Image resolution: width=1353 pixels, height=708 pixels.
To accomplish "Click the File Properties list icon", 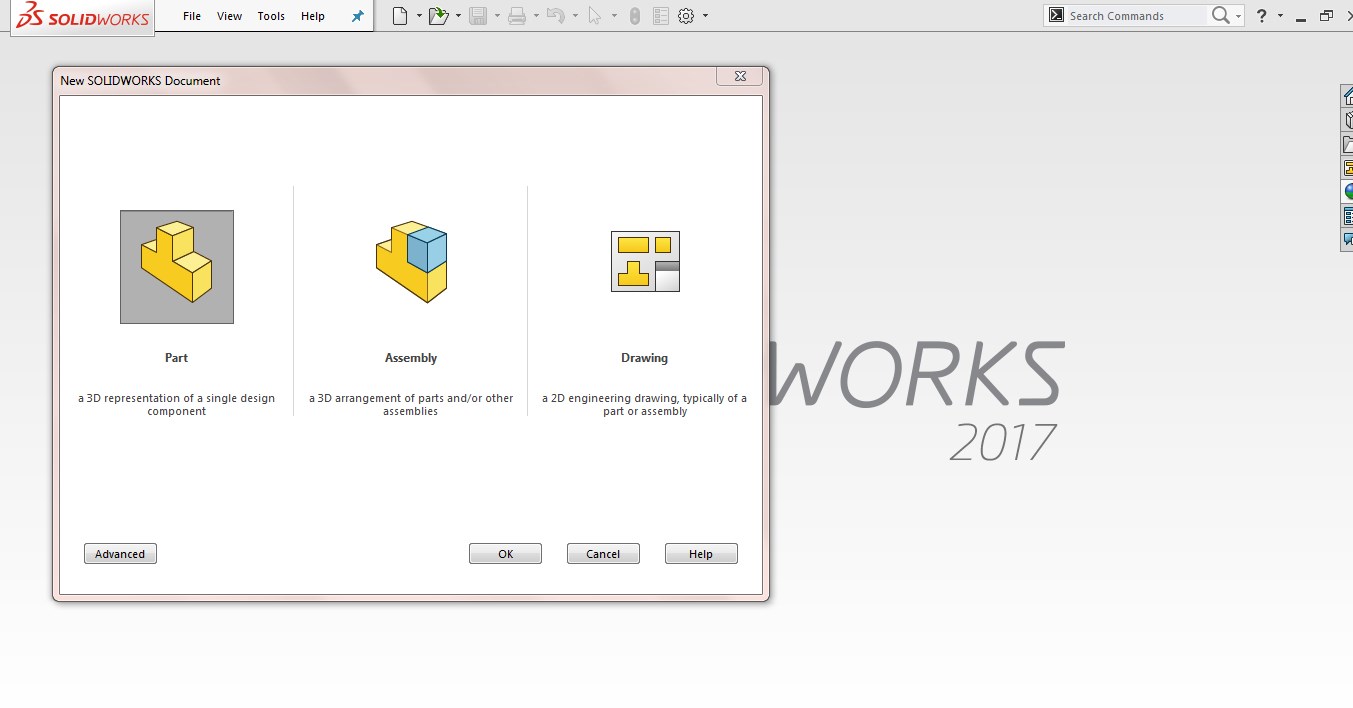I will coord(660,16).
